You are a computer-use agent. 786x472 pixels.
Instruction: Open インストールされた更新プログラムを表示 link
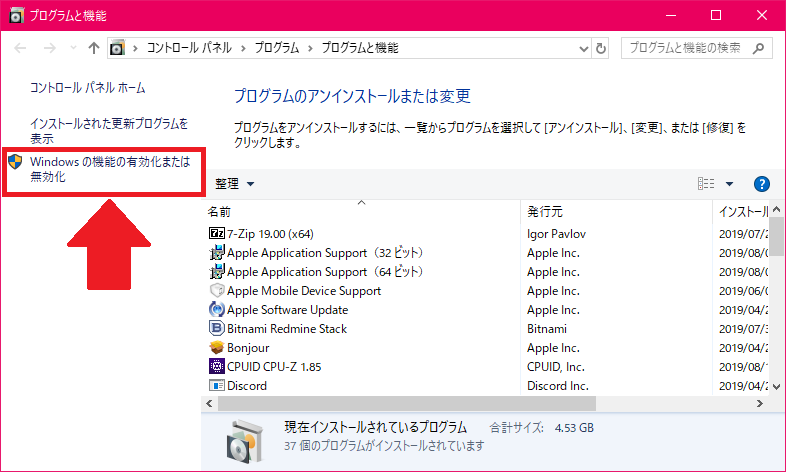109,131
